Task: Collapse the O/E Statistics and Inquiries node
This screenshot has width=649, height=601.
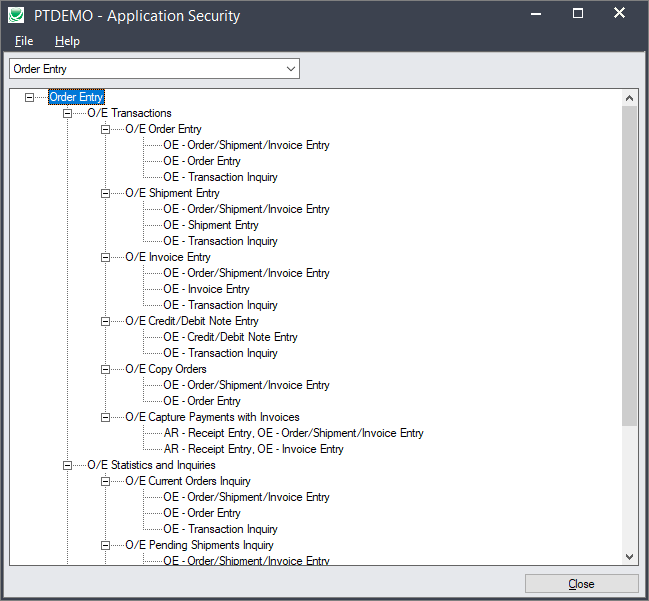Action: (x=68, y=465)
